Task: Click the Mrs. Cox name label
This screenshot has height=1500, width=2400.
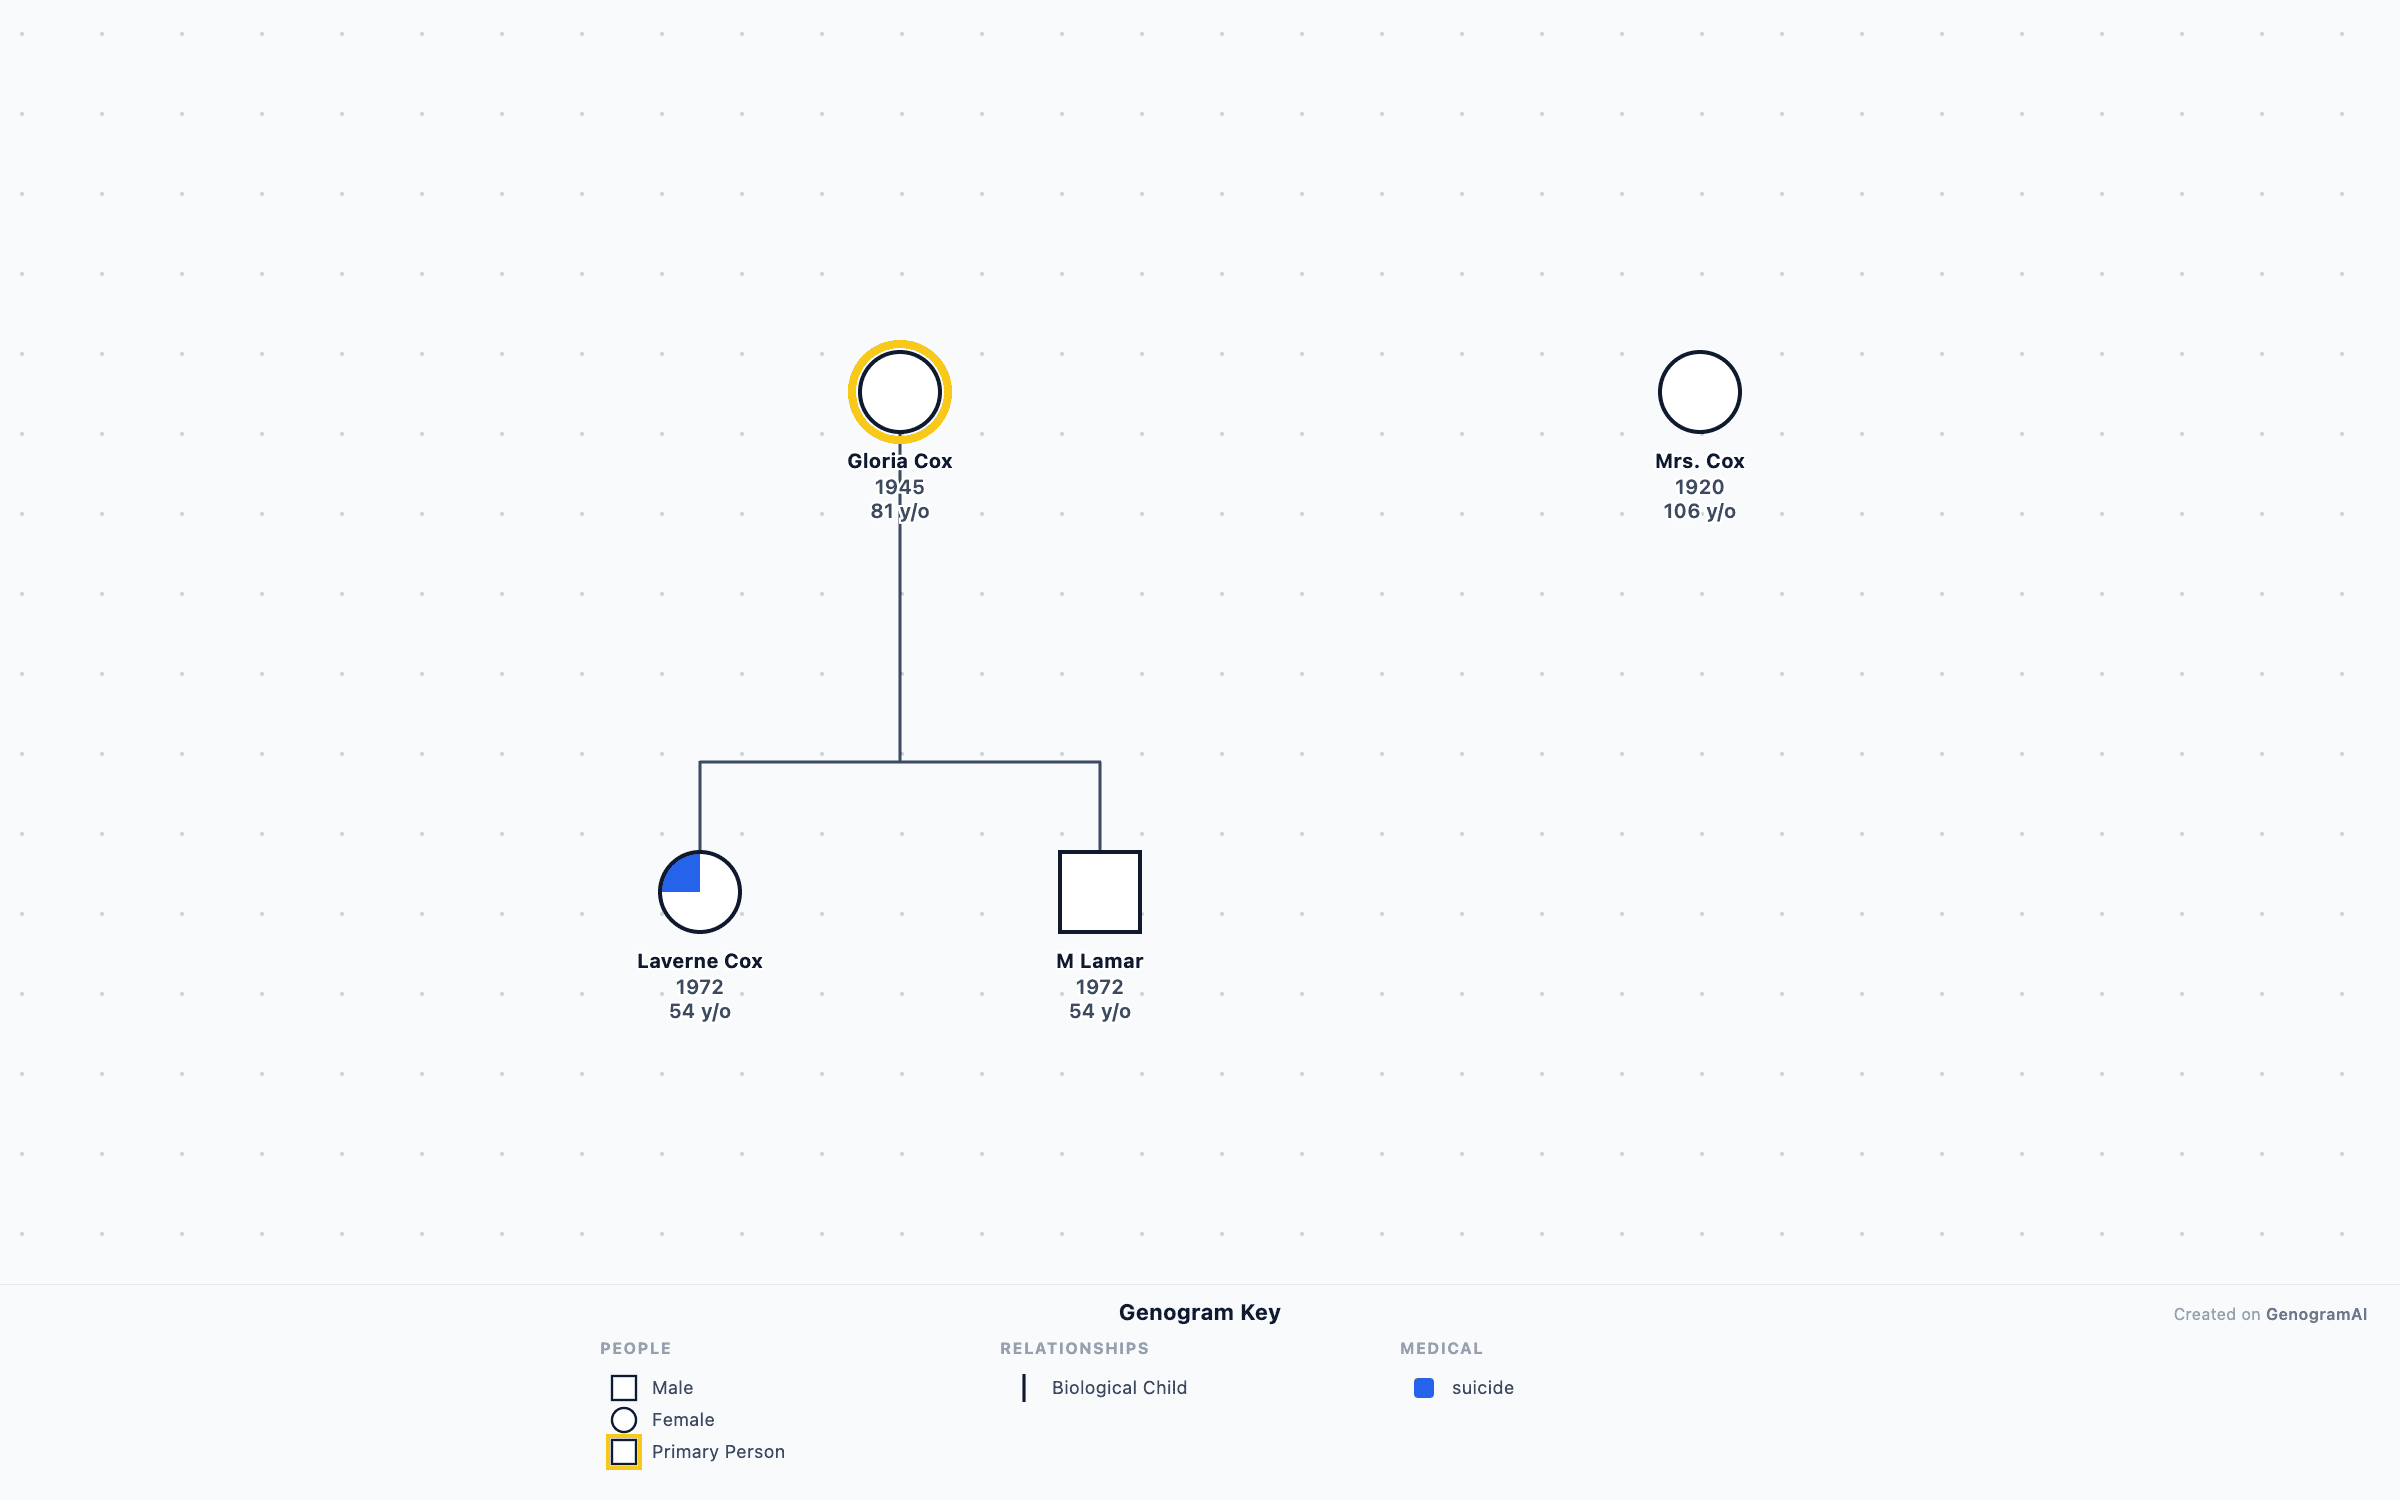Action: 1699,461
